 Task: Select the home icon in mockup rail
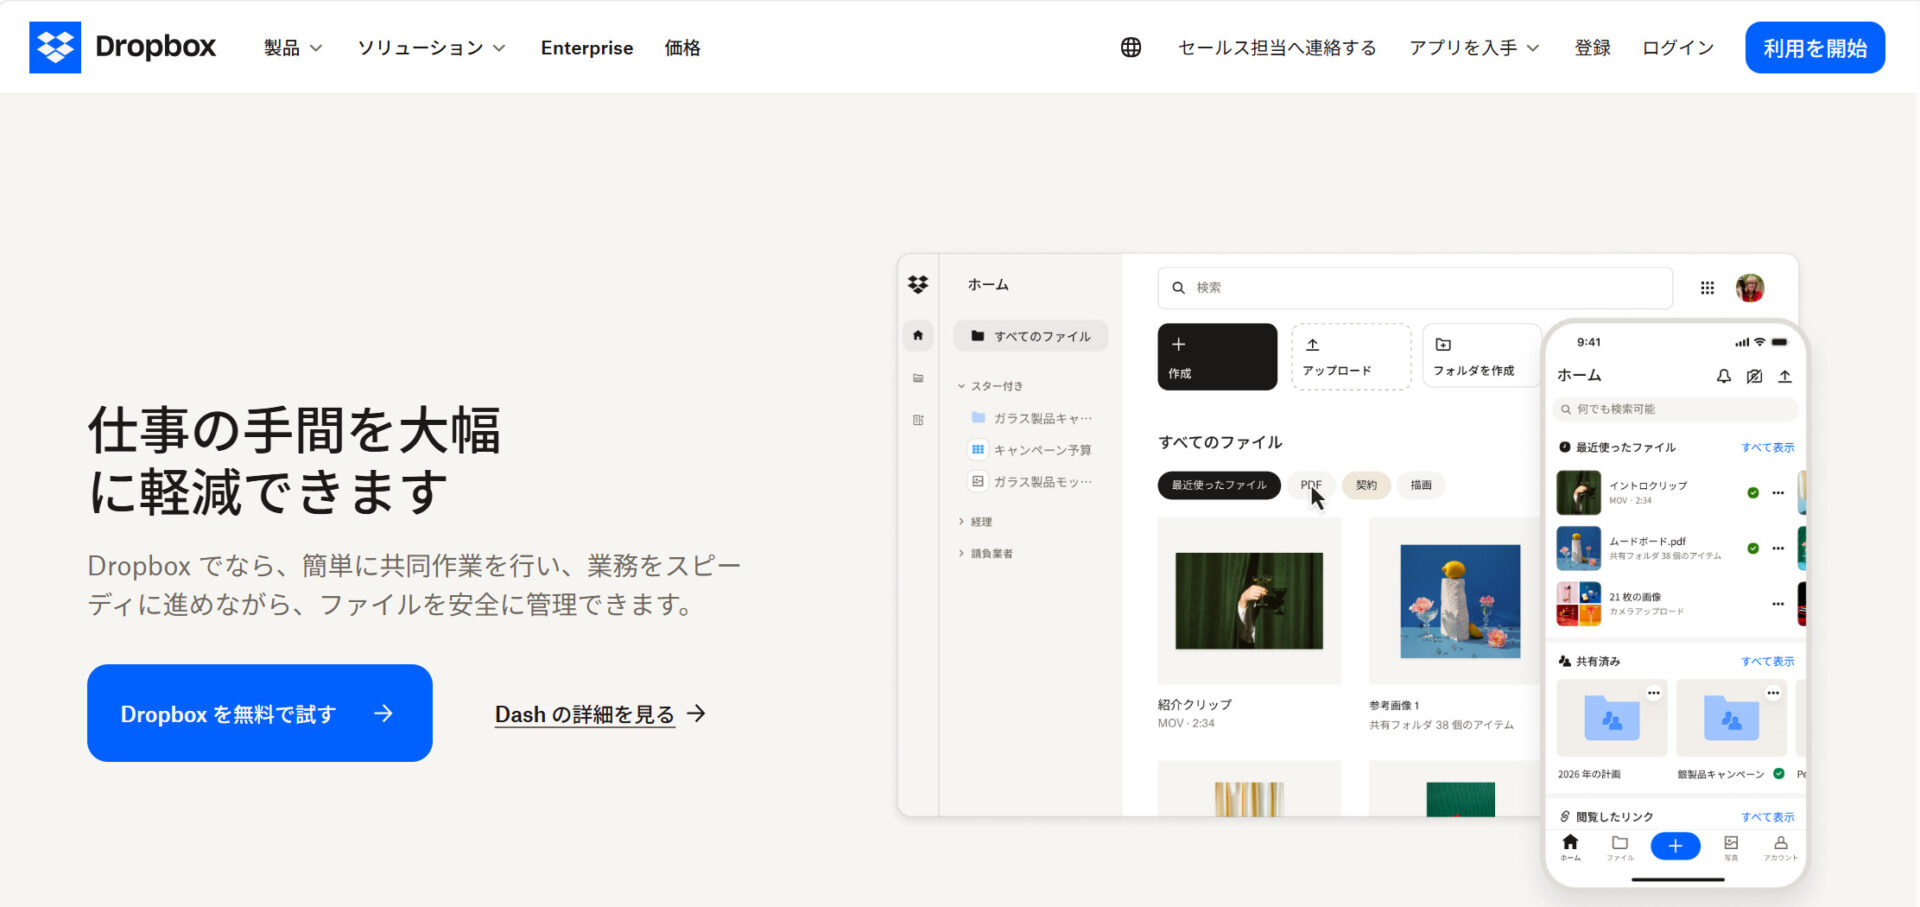click(918, 335)
